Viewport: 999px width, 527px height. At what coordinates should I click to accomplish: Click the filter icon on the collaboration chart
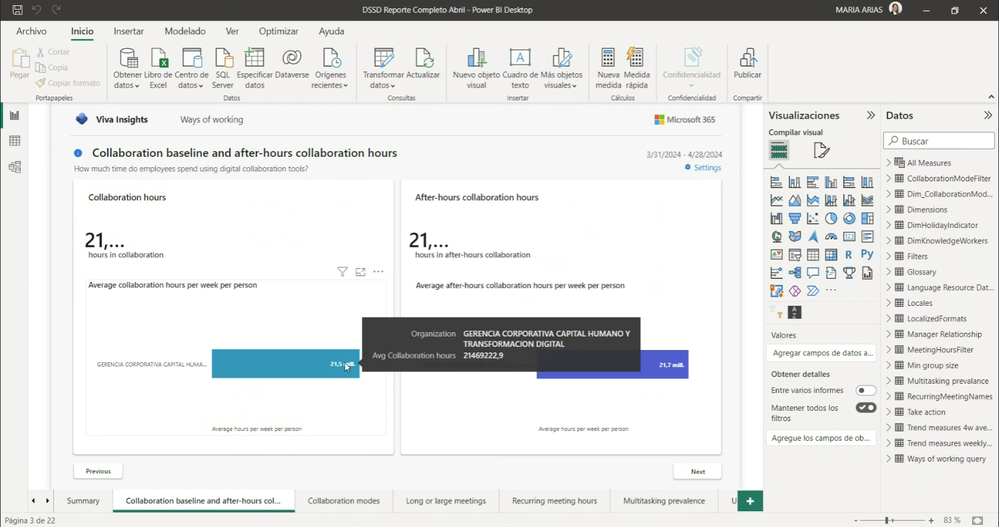[342, 272]
